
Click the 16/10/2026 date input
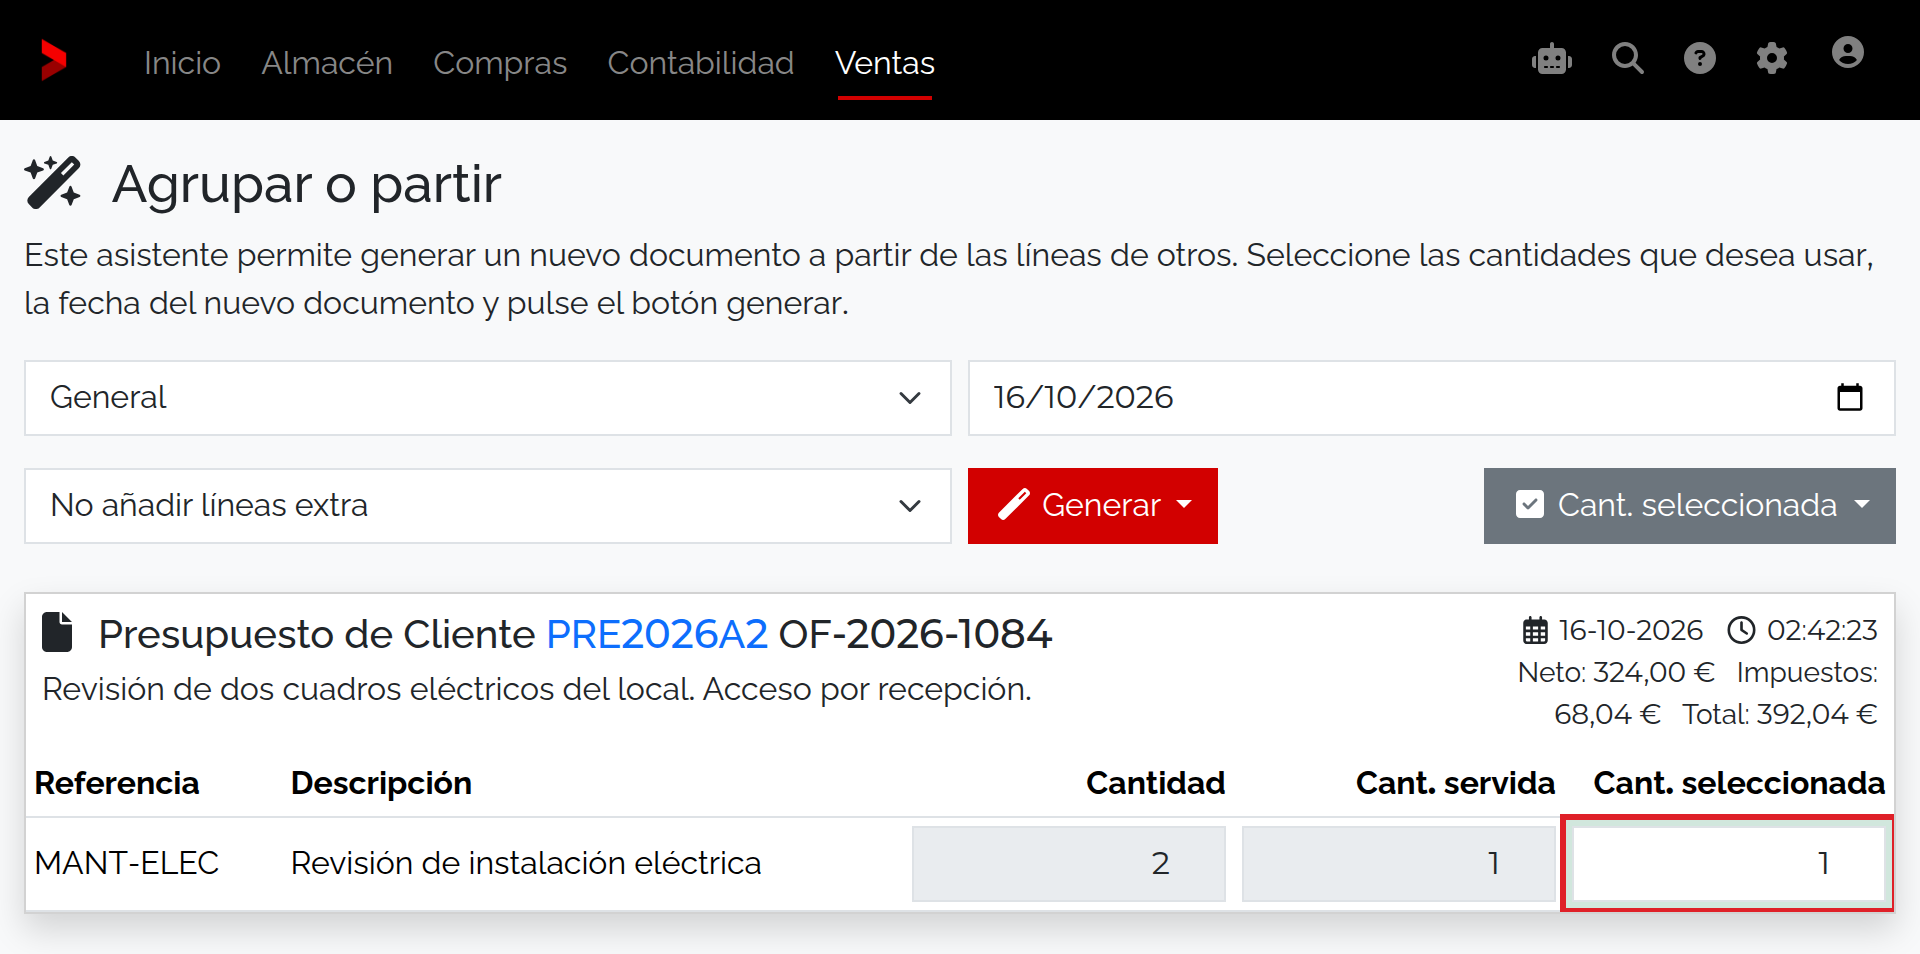pos(1432,398)
